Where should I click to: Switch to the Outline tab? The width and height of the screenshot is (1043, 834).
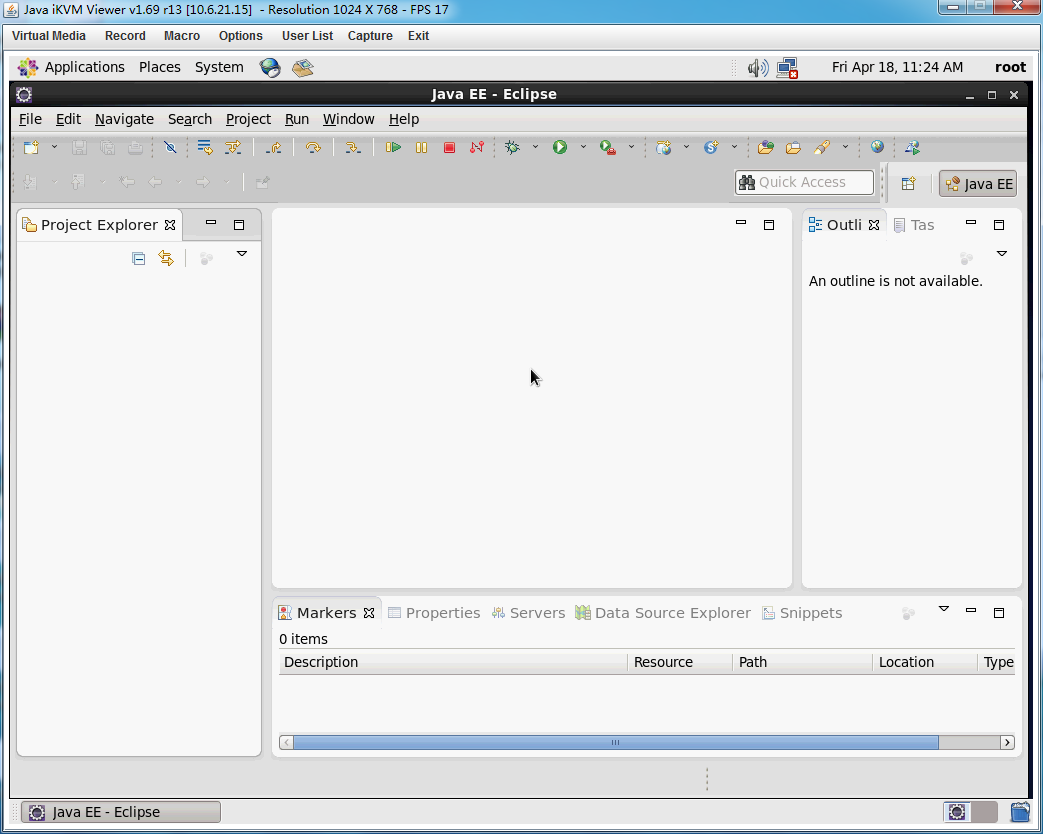pos(844,225)
